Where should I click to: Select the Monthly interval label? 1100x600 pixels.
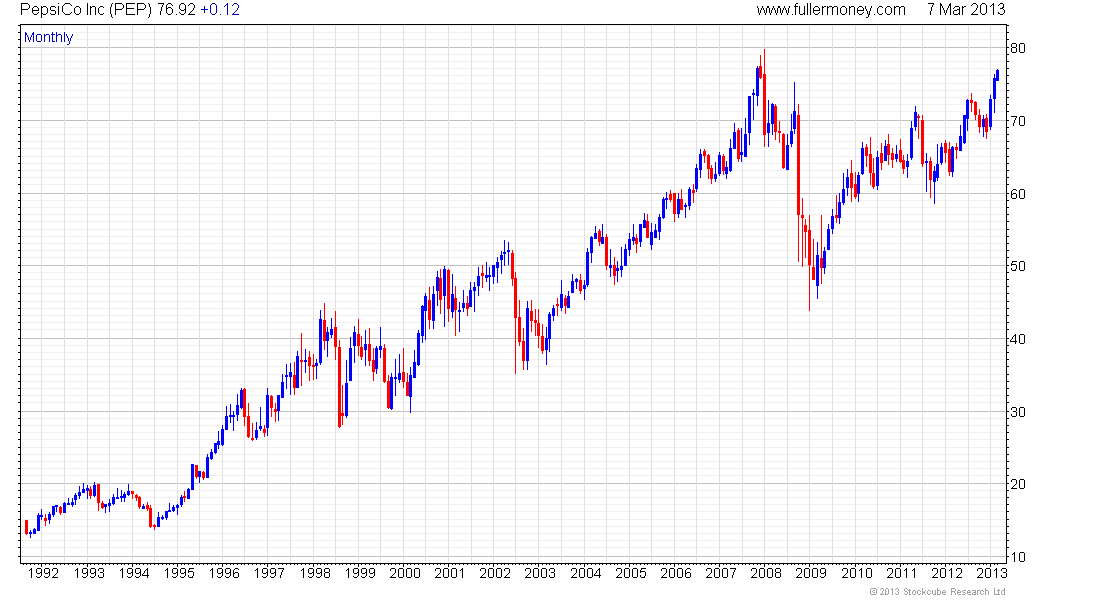[x=48, y=38]
